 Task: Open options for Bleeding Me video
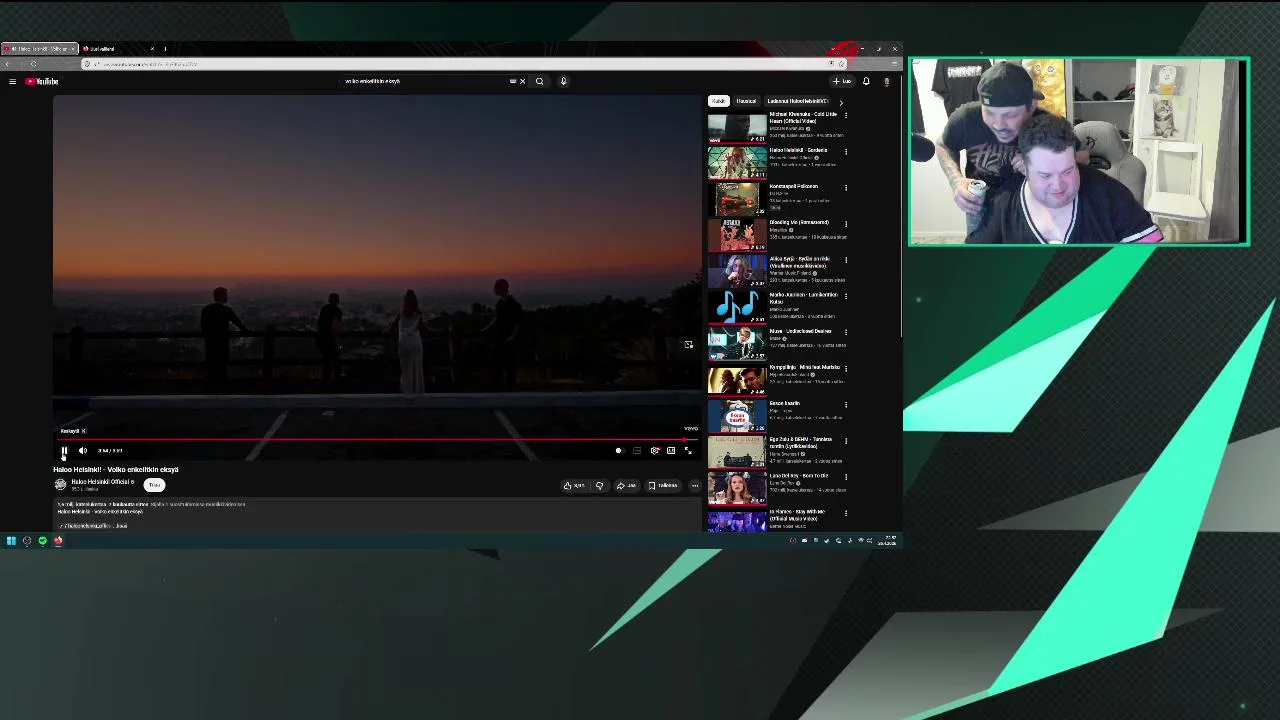click(846, 223)
